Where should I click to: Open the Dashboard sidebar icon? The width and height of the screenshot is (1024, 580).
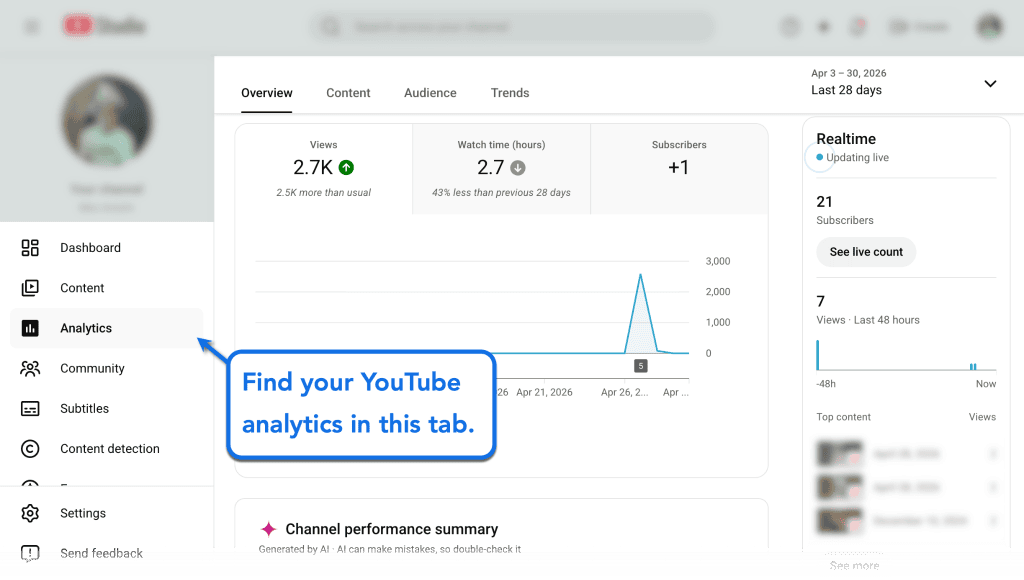tap(30, 248)
